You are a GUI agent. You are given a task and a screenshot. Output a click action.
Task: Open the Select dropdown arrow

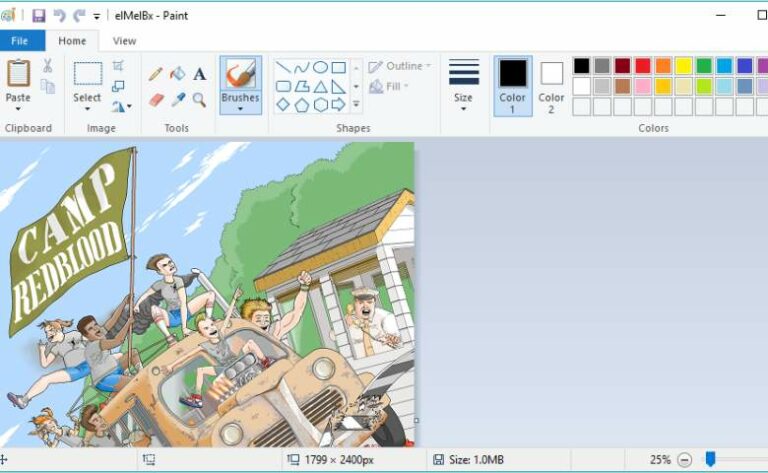[87, 108]
